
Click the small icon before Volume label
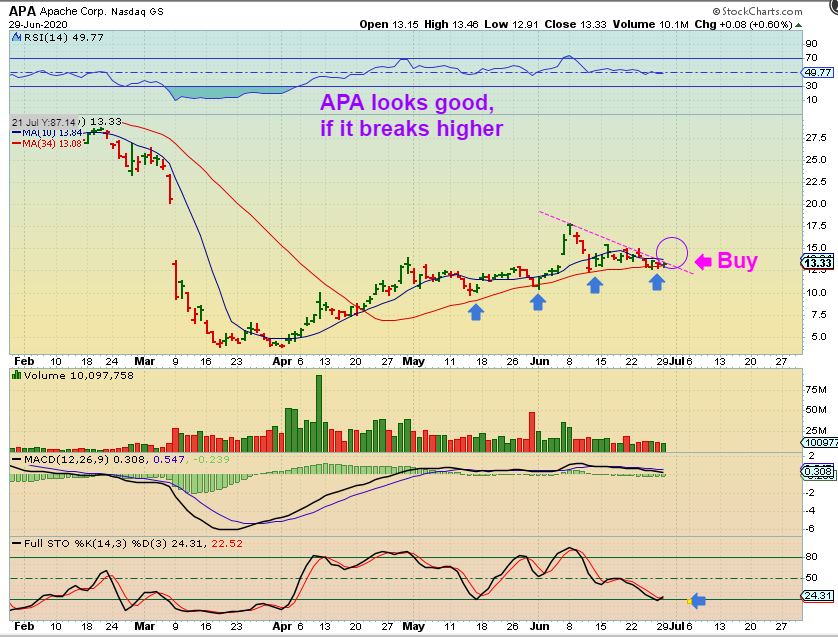(x=16, y=376)
